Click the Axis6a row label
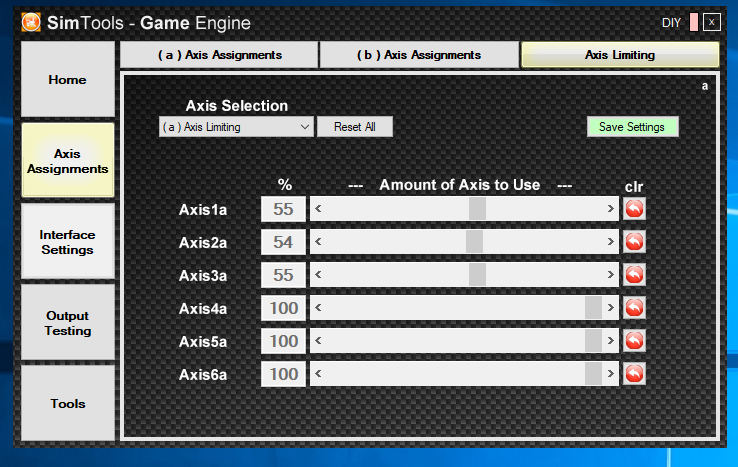The image size is (738, 467). 203,374
